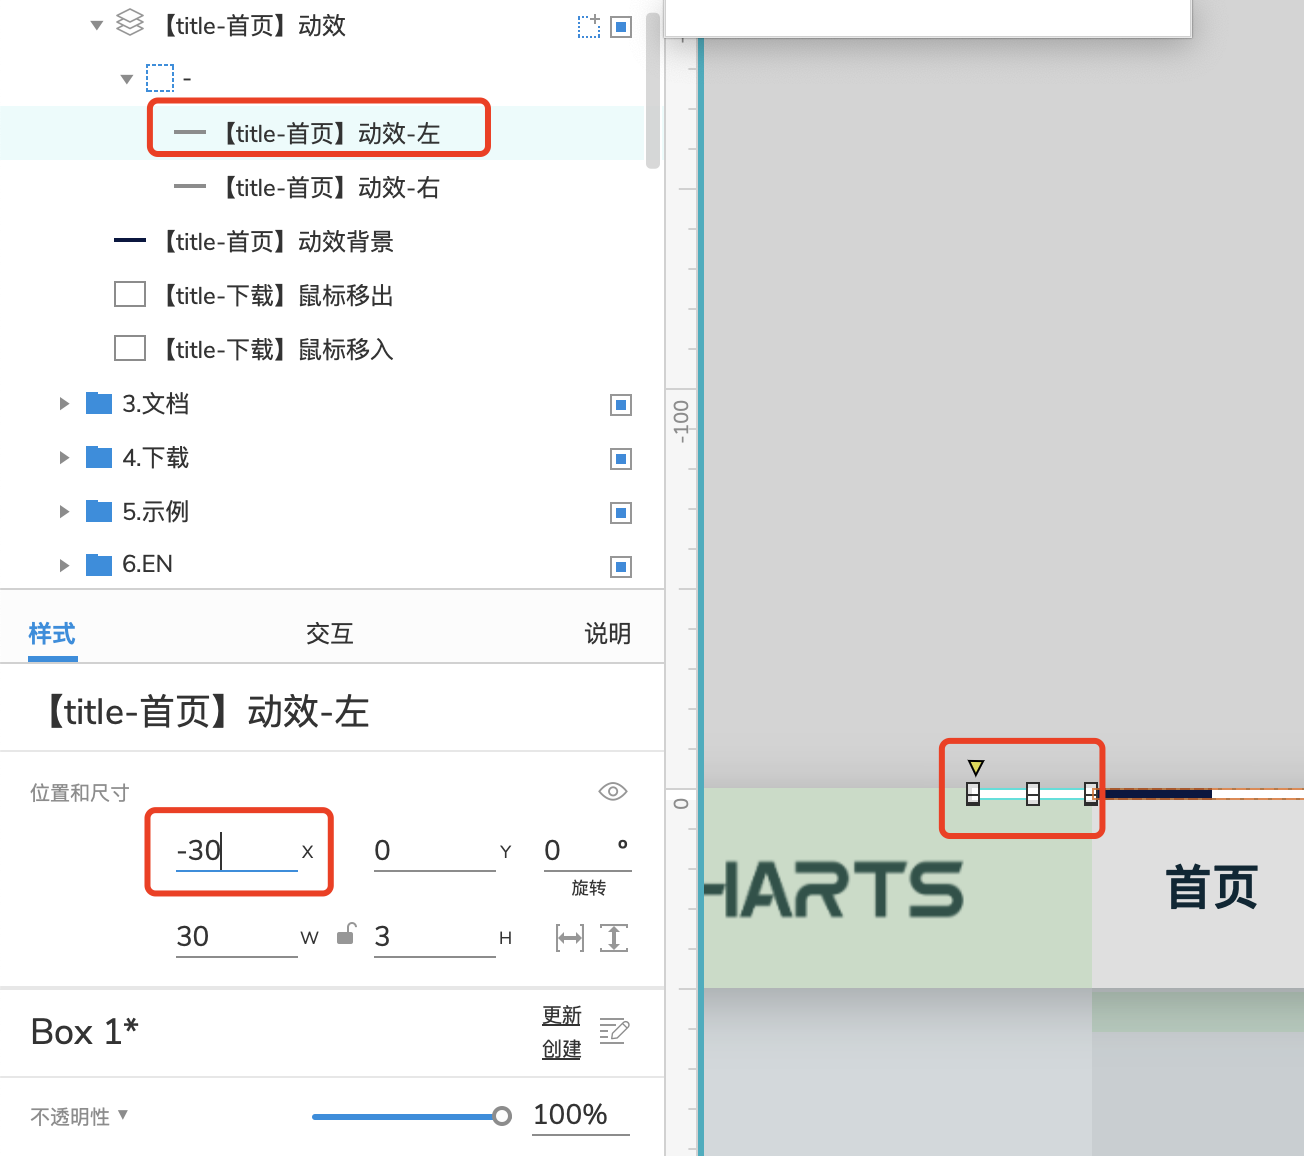Click the 位置和尺寸 section label
The width and height of the screenshot is (1304, 1156).
coord(80,793)
